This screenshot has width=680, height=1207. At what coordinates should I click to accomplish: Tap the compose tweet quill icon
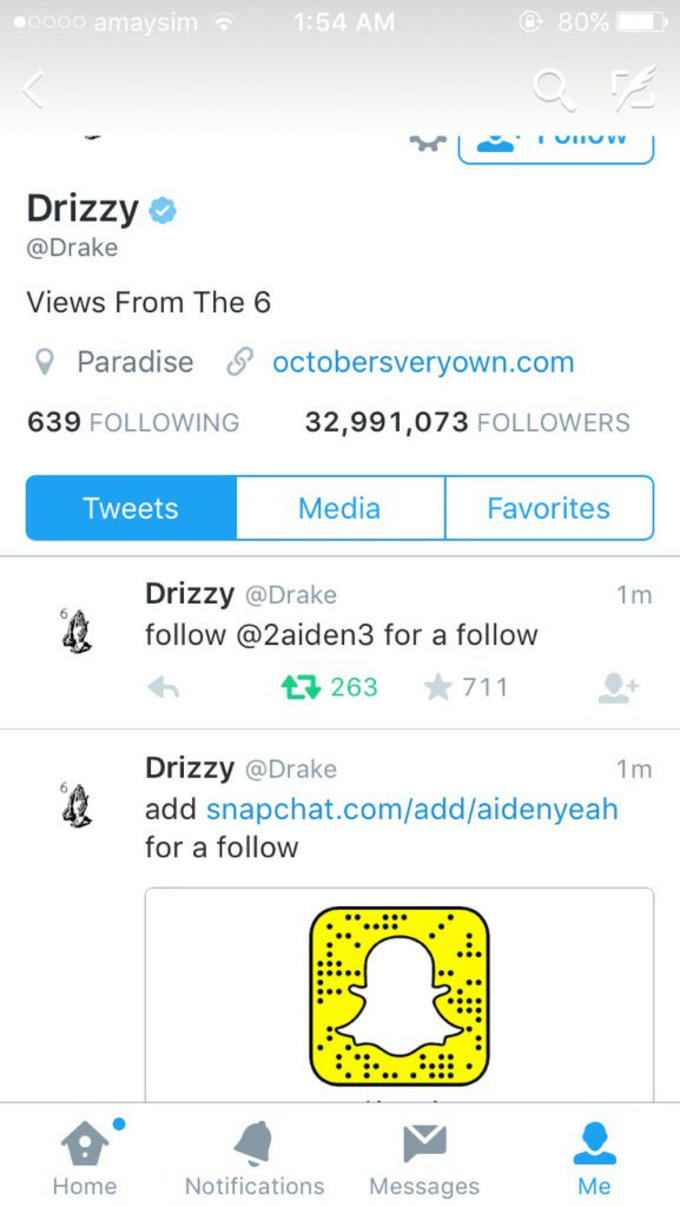pos(632,88)
